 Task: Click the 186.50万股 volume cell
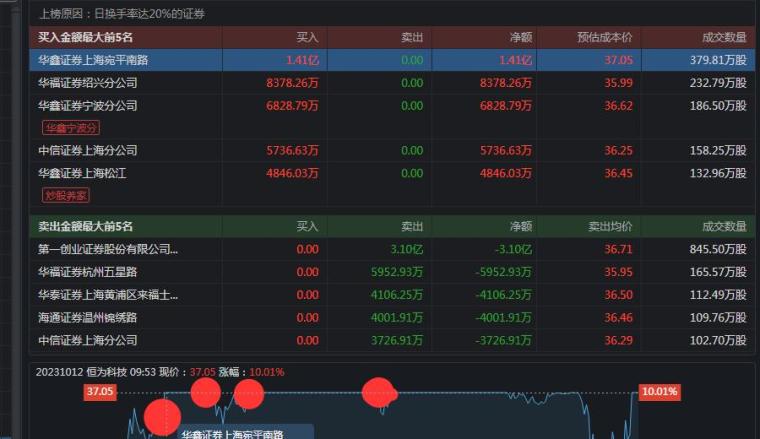coord(718,106)
